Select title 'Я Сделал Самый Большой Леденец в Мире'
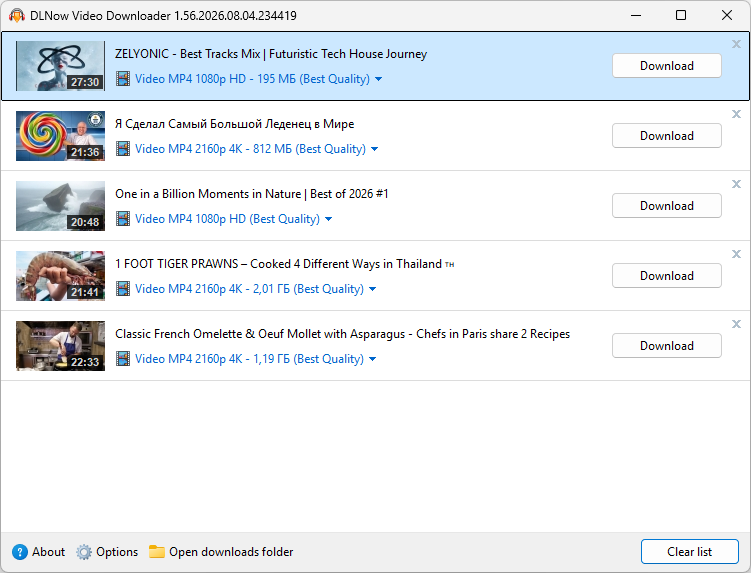This screenshot has width=751, height=573. (235, 124)
